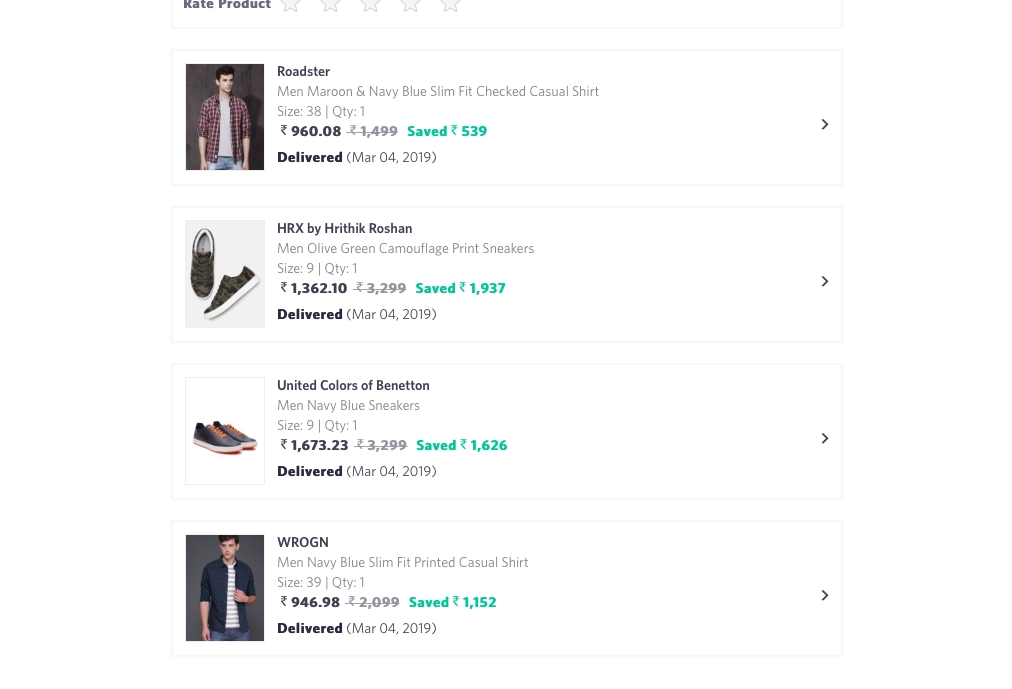Click the saved amount on the HRX order

click(x=460, y=287)
